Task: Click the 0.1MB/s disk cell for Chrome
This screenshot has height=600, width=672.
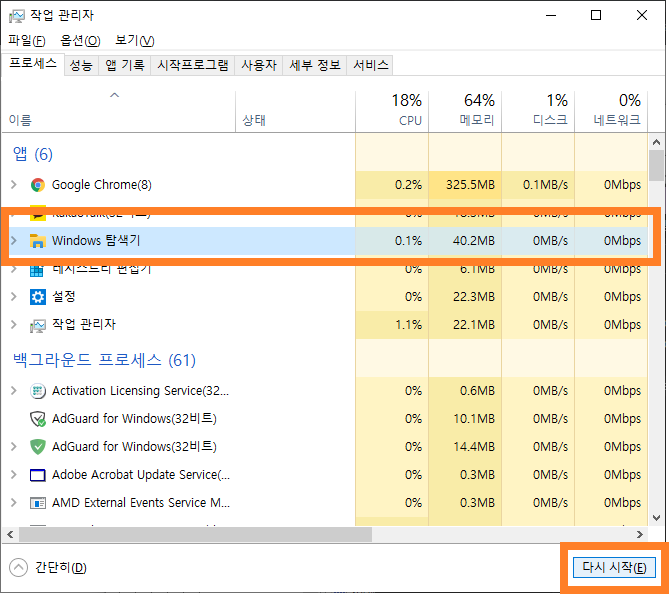Action: point(538,185)
